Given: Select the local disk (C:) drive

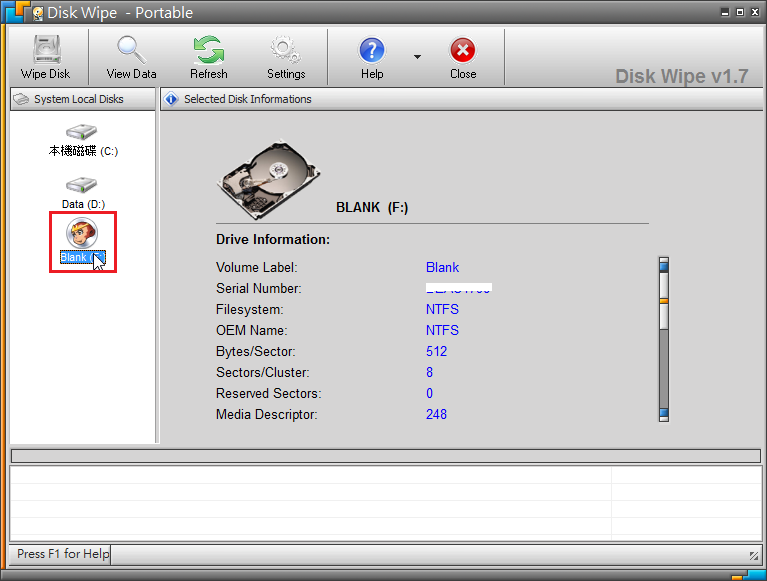Looking at the screenshot, I should click(82, 138).
